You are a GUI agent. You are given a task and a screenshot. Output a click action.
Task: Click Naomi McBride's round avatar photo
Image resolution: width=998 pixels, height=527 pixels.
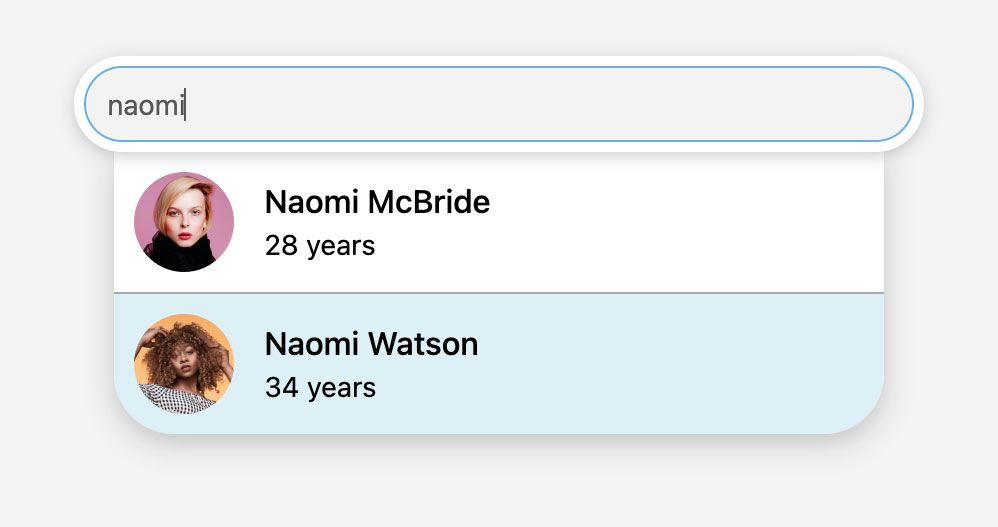[x=184, y=222]
